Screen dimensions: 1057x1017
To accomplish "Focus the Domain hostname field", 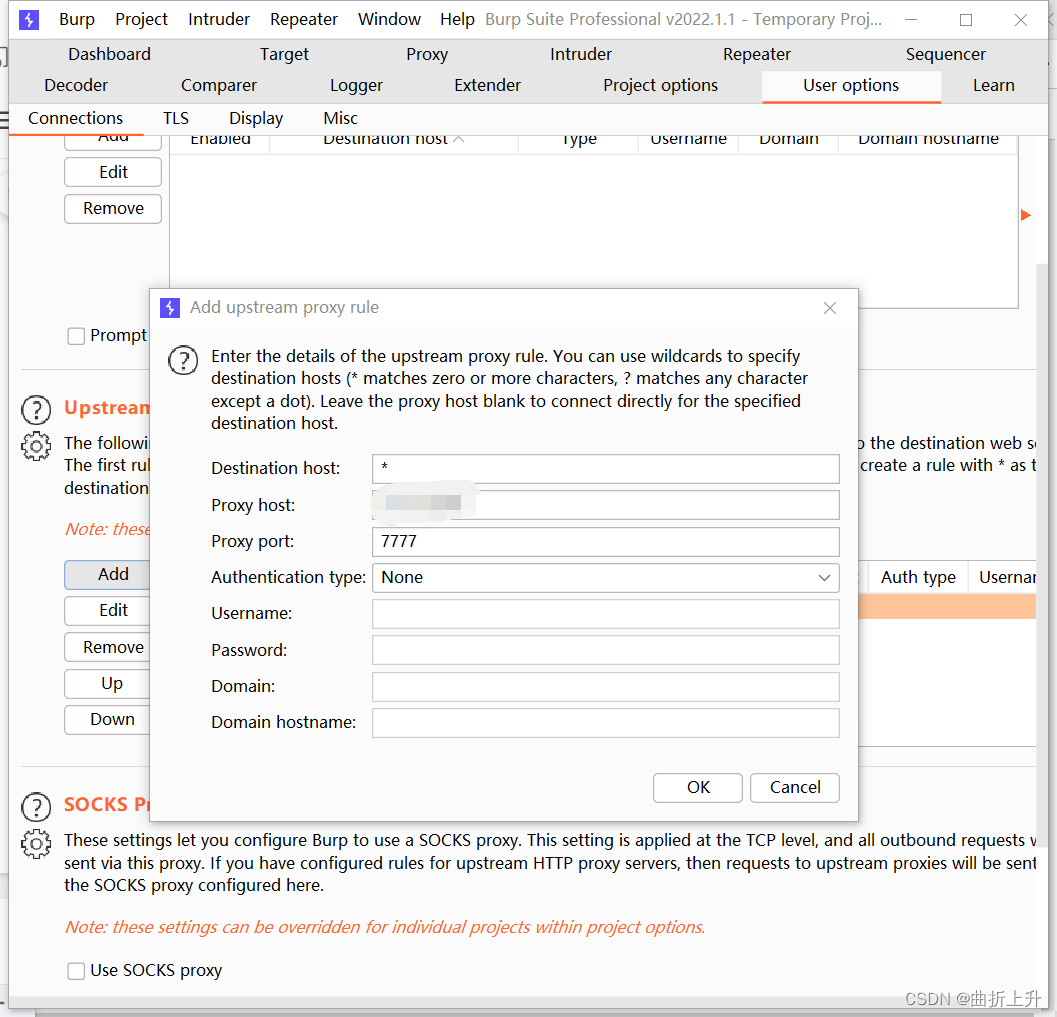I will (x=605, y=723).
